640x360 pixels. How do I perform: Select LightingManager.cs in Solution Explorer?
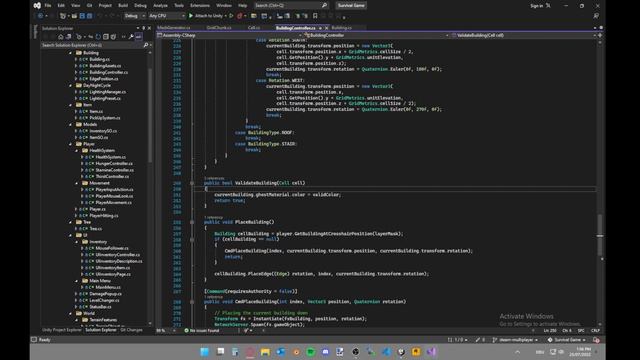click(107, 92)
